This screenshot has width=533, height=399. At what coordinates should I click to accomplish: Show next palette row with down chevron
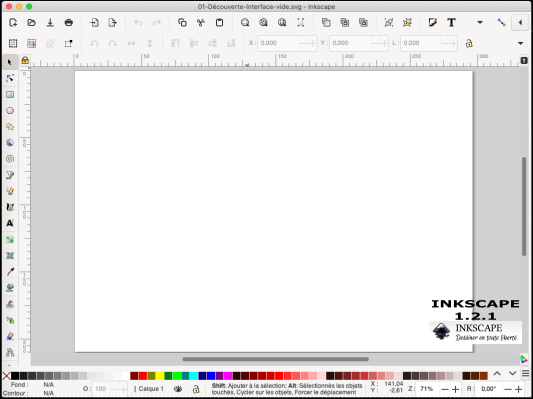(x=513, y=374)
